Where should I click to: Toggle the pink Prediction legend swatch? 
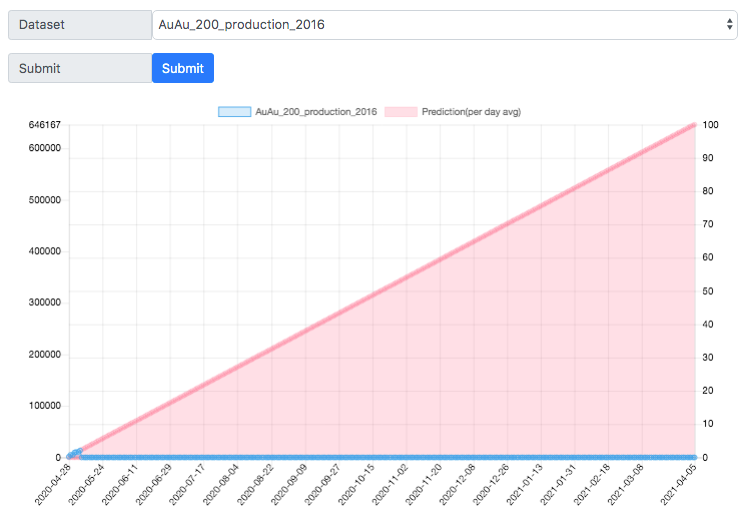(401, 112)
